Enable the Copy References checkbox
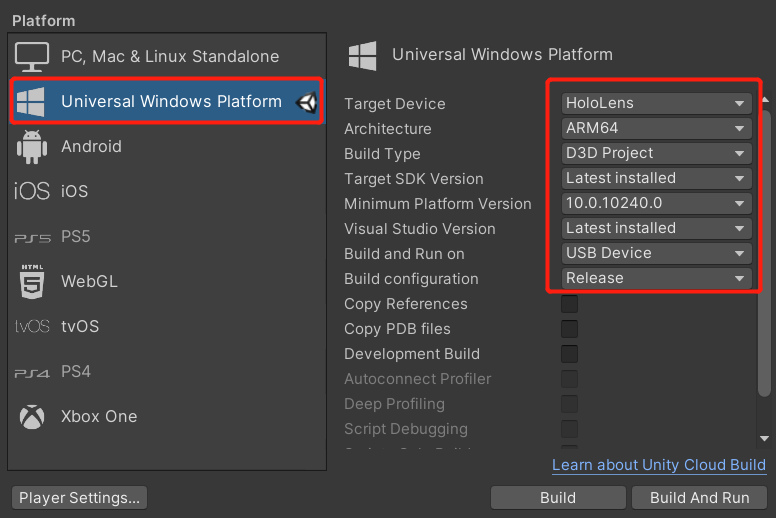 coord(569,304)
